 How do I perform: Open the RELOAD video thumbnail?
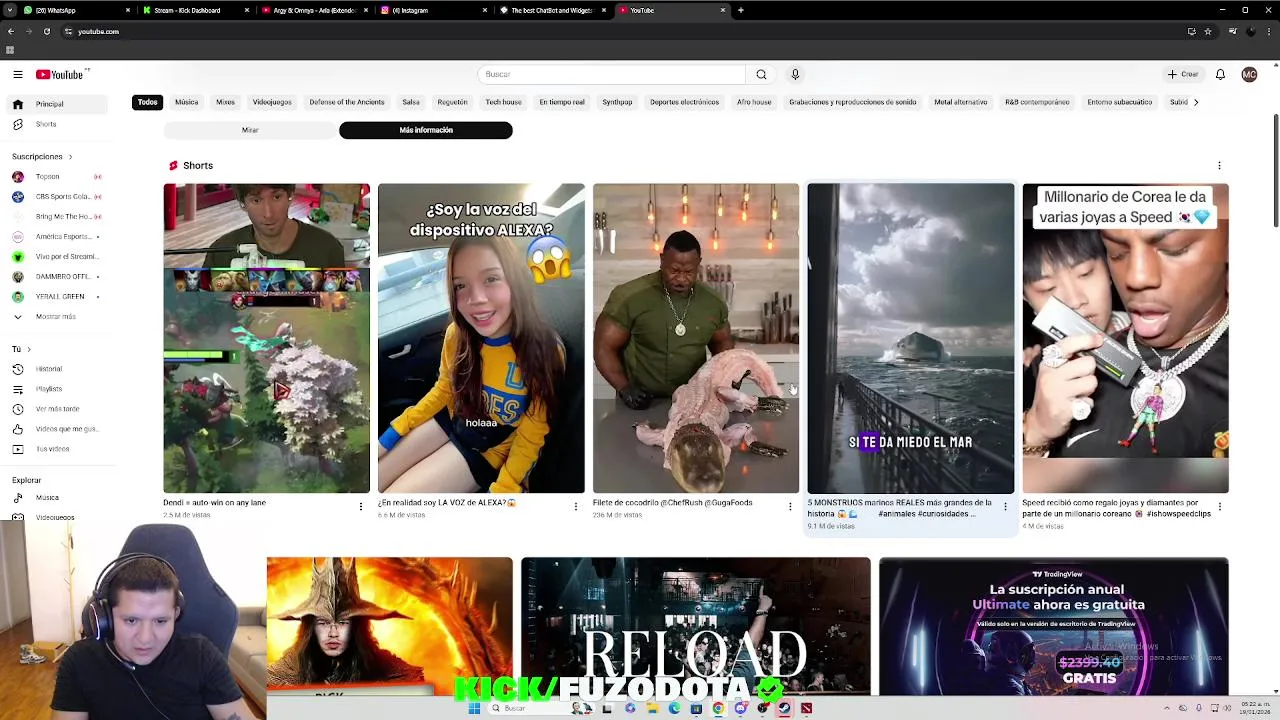pos(696,626)
